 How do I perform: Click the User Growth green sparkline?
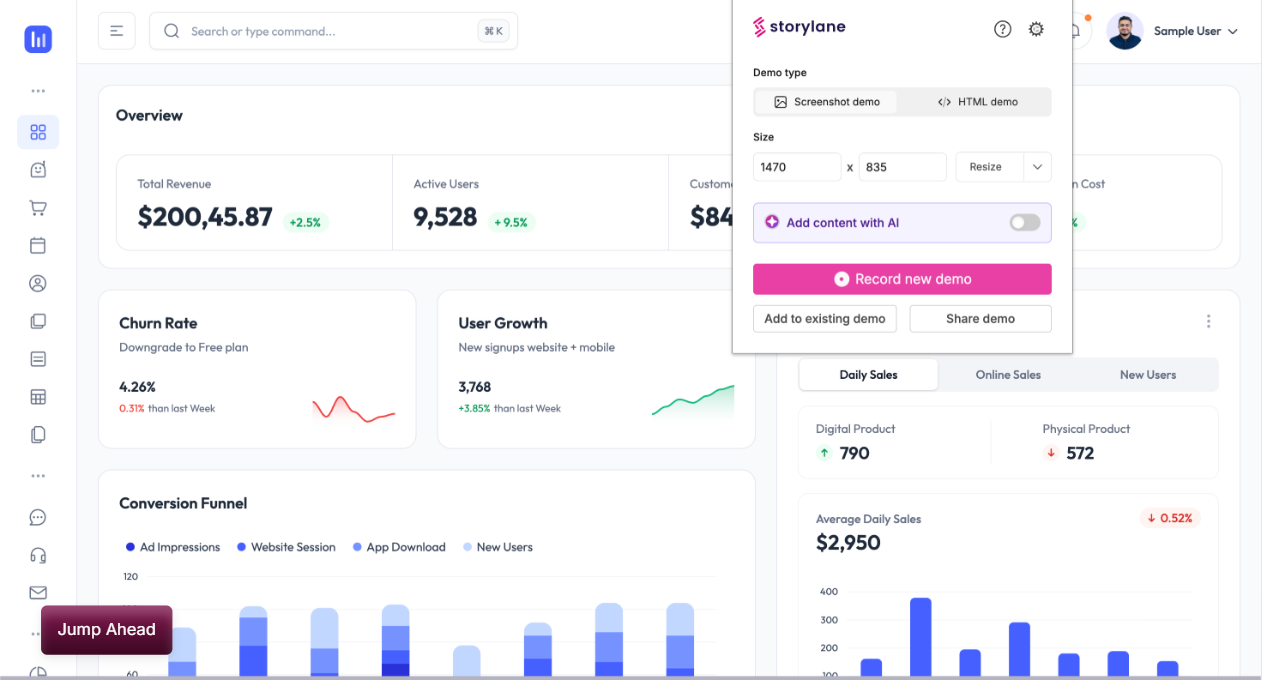[x=693, y=401]
